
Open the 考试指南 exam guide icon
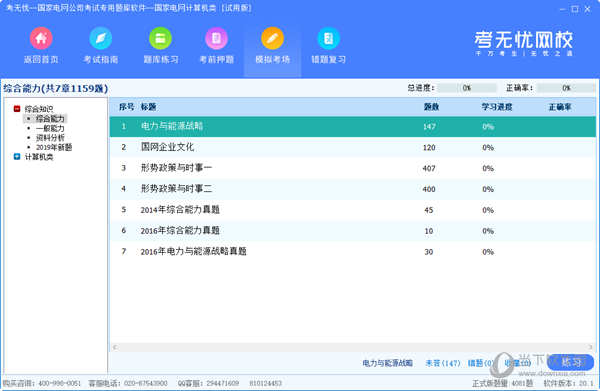(101, 38)
